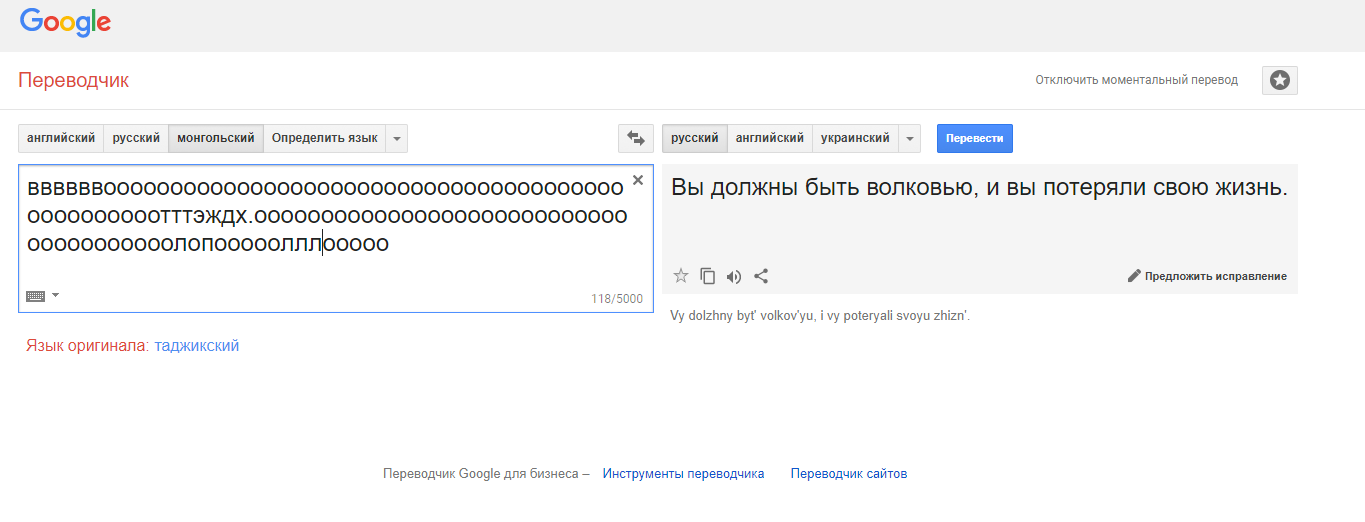Viewport: 1365px width, 522px height.
Task: Save translation with star icon
Action: (681, 276)
